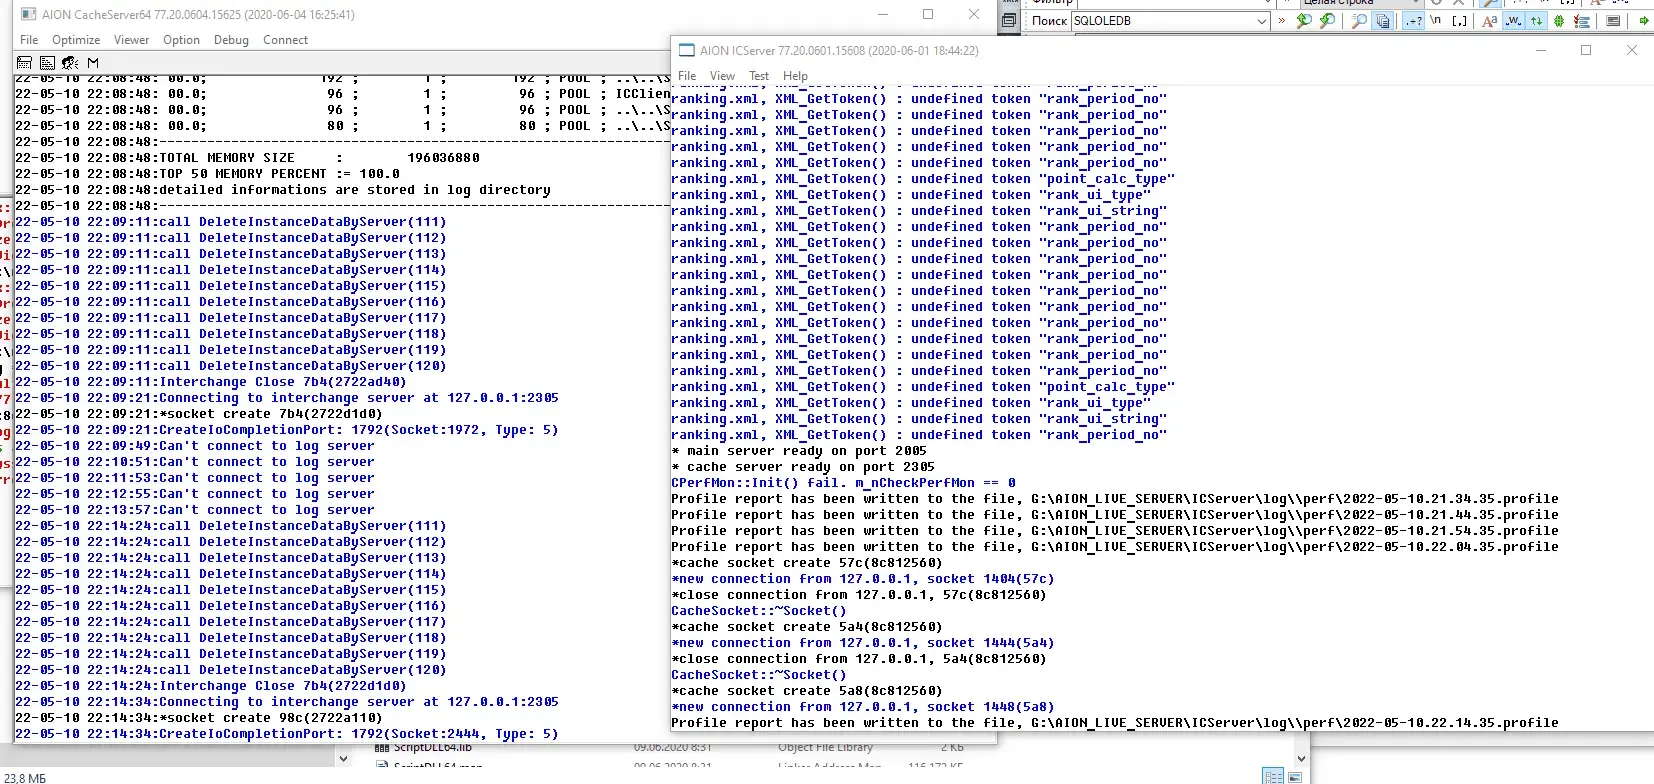This screenshot has width=1654, height=784.
Task: Click '* main server ready on port 2005'
Action: click(x=799, y=451)
